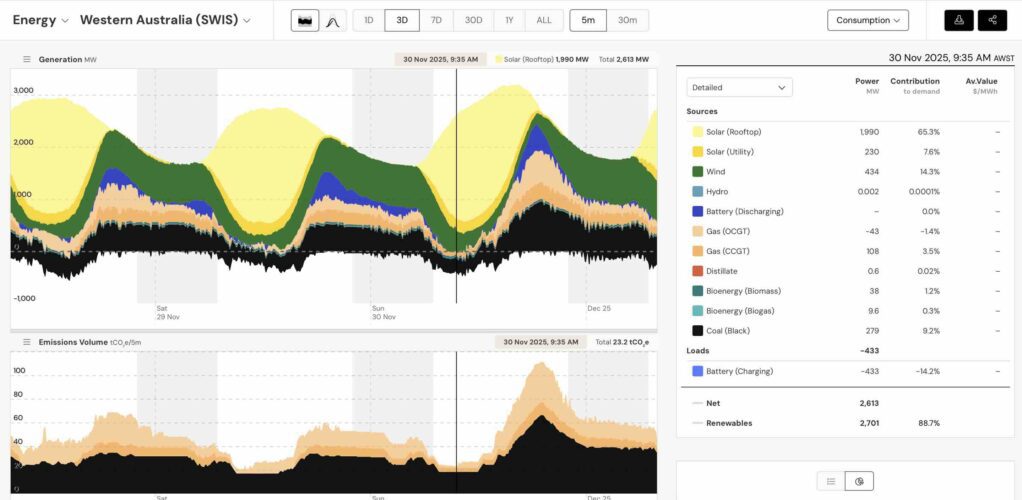Click the share icon button
The width and height of the screenshot is (1022, 500).
992,20
